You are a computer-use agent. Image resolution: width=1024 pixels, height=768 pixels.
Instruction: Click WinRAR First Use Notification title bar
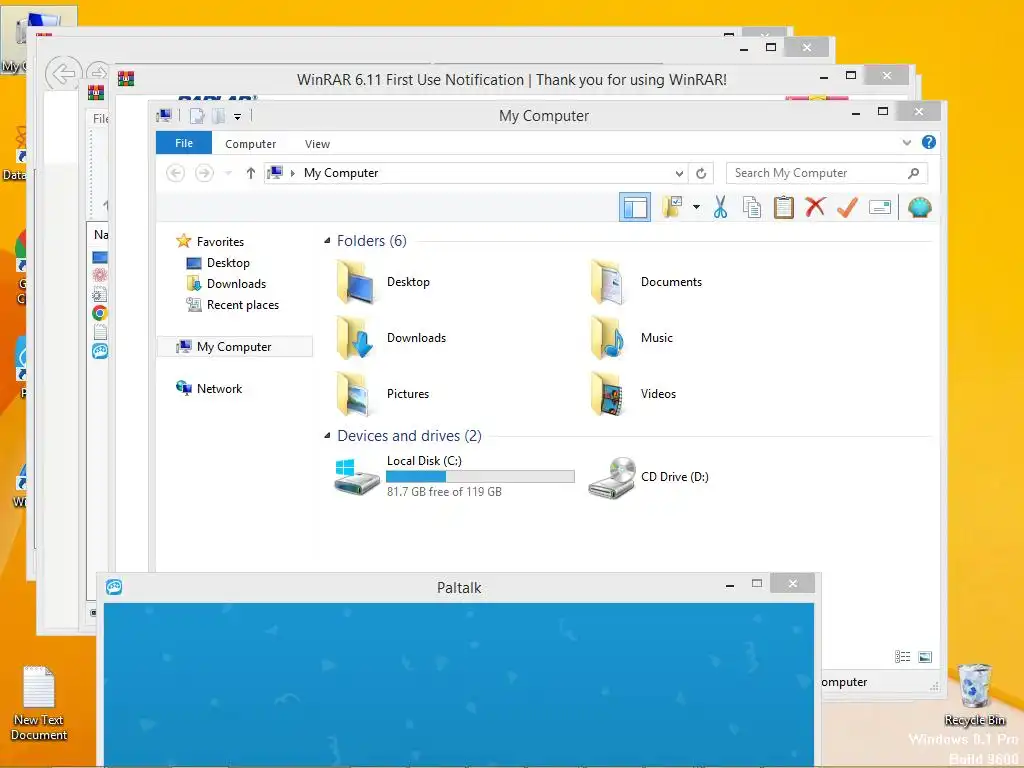(x=511, y=80)
